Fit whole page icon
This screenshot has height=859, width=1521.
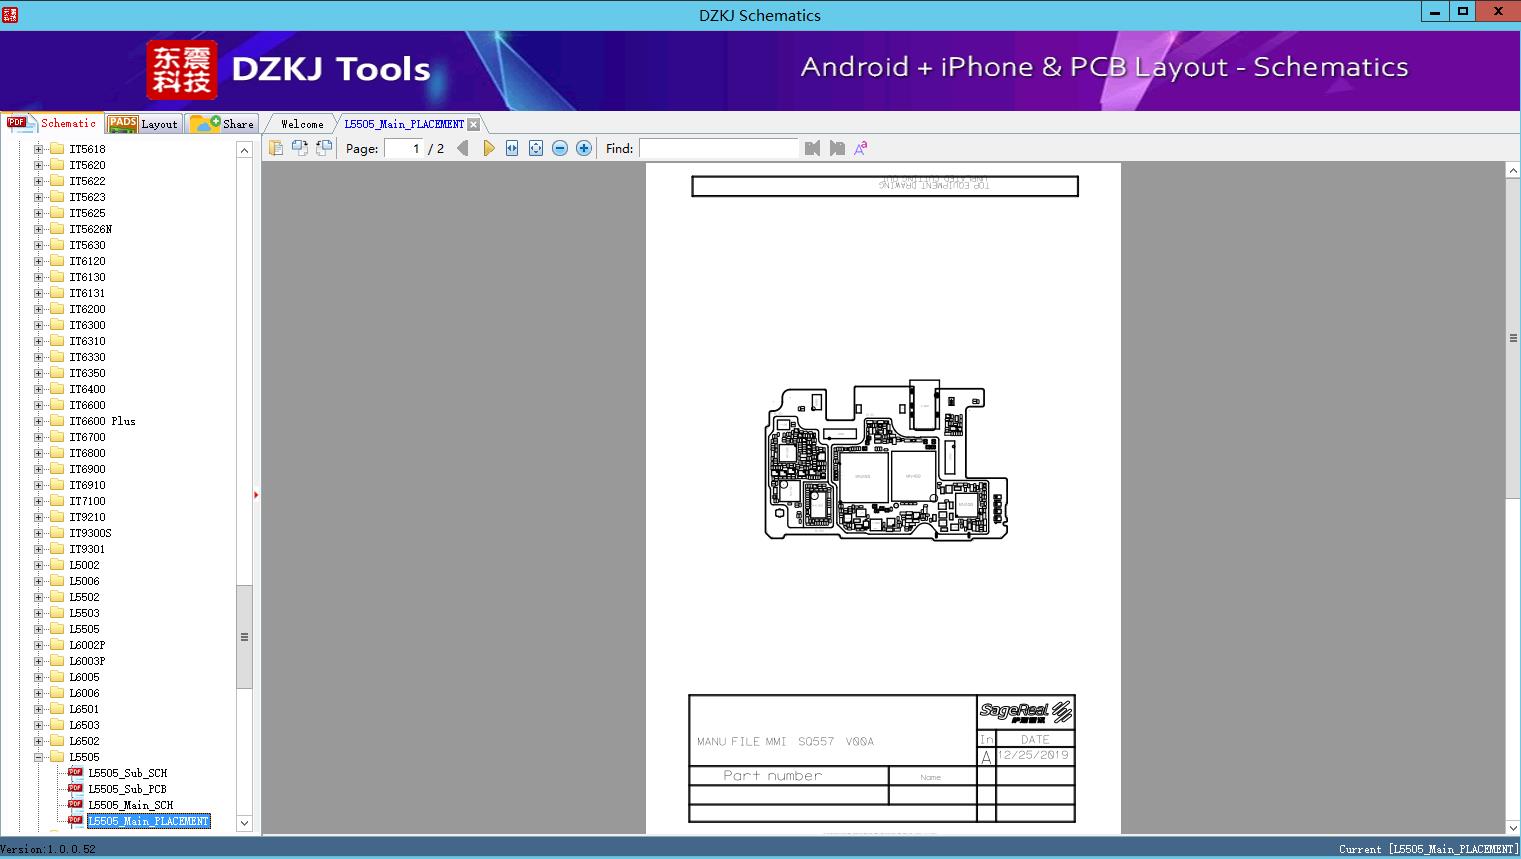pos(536,148)
